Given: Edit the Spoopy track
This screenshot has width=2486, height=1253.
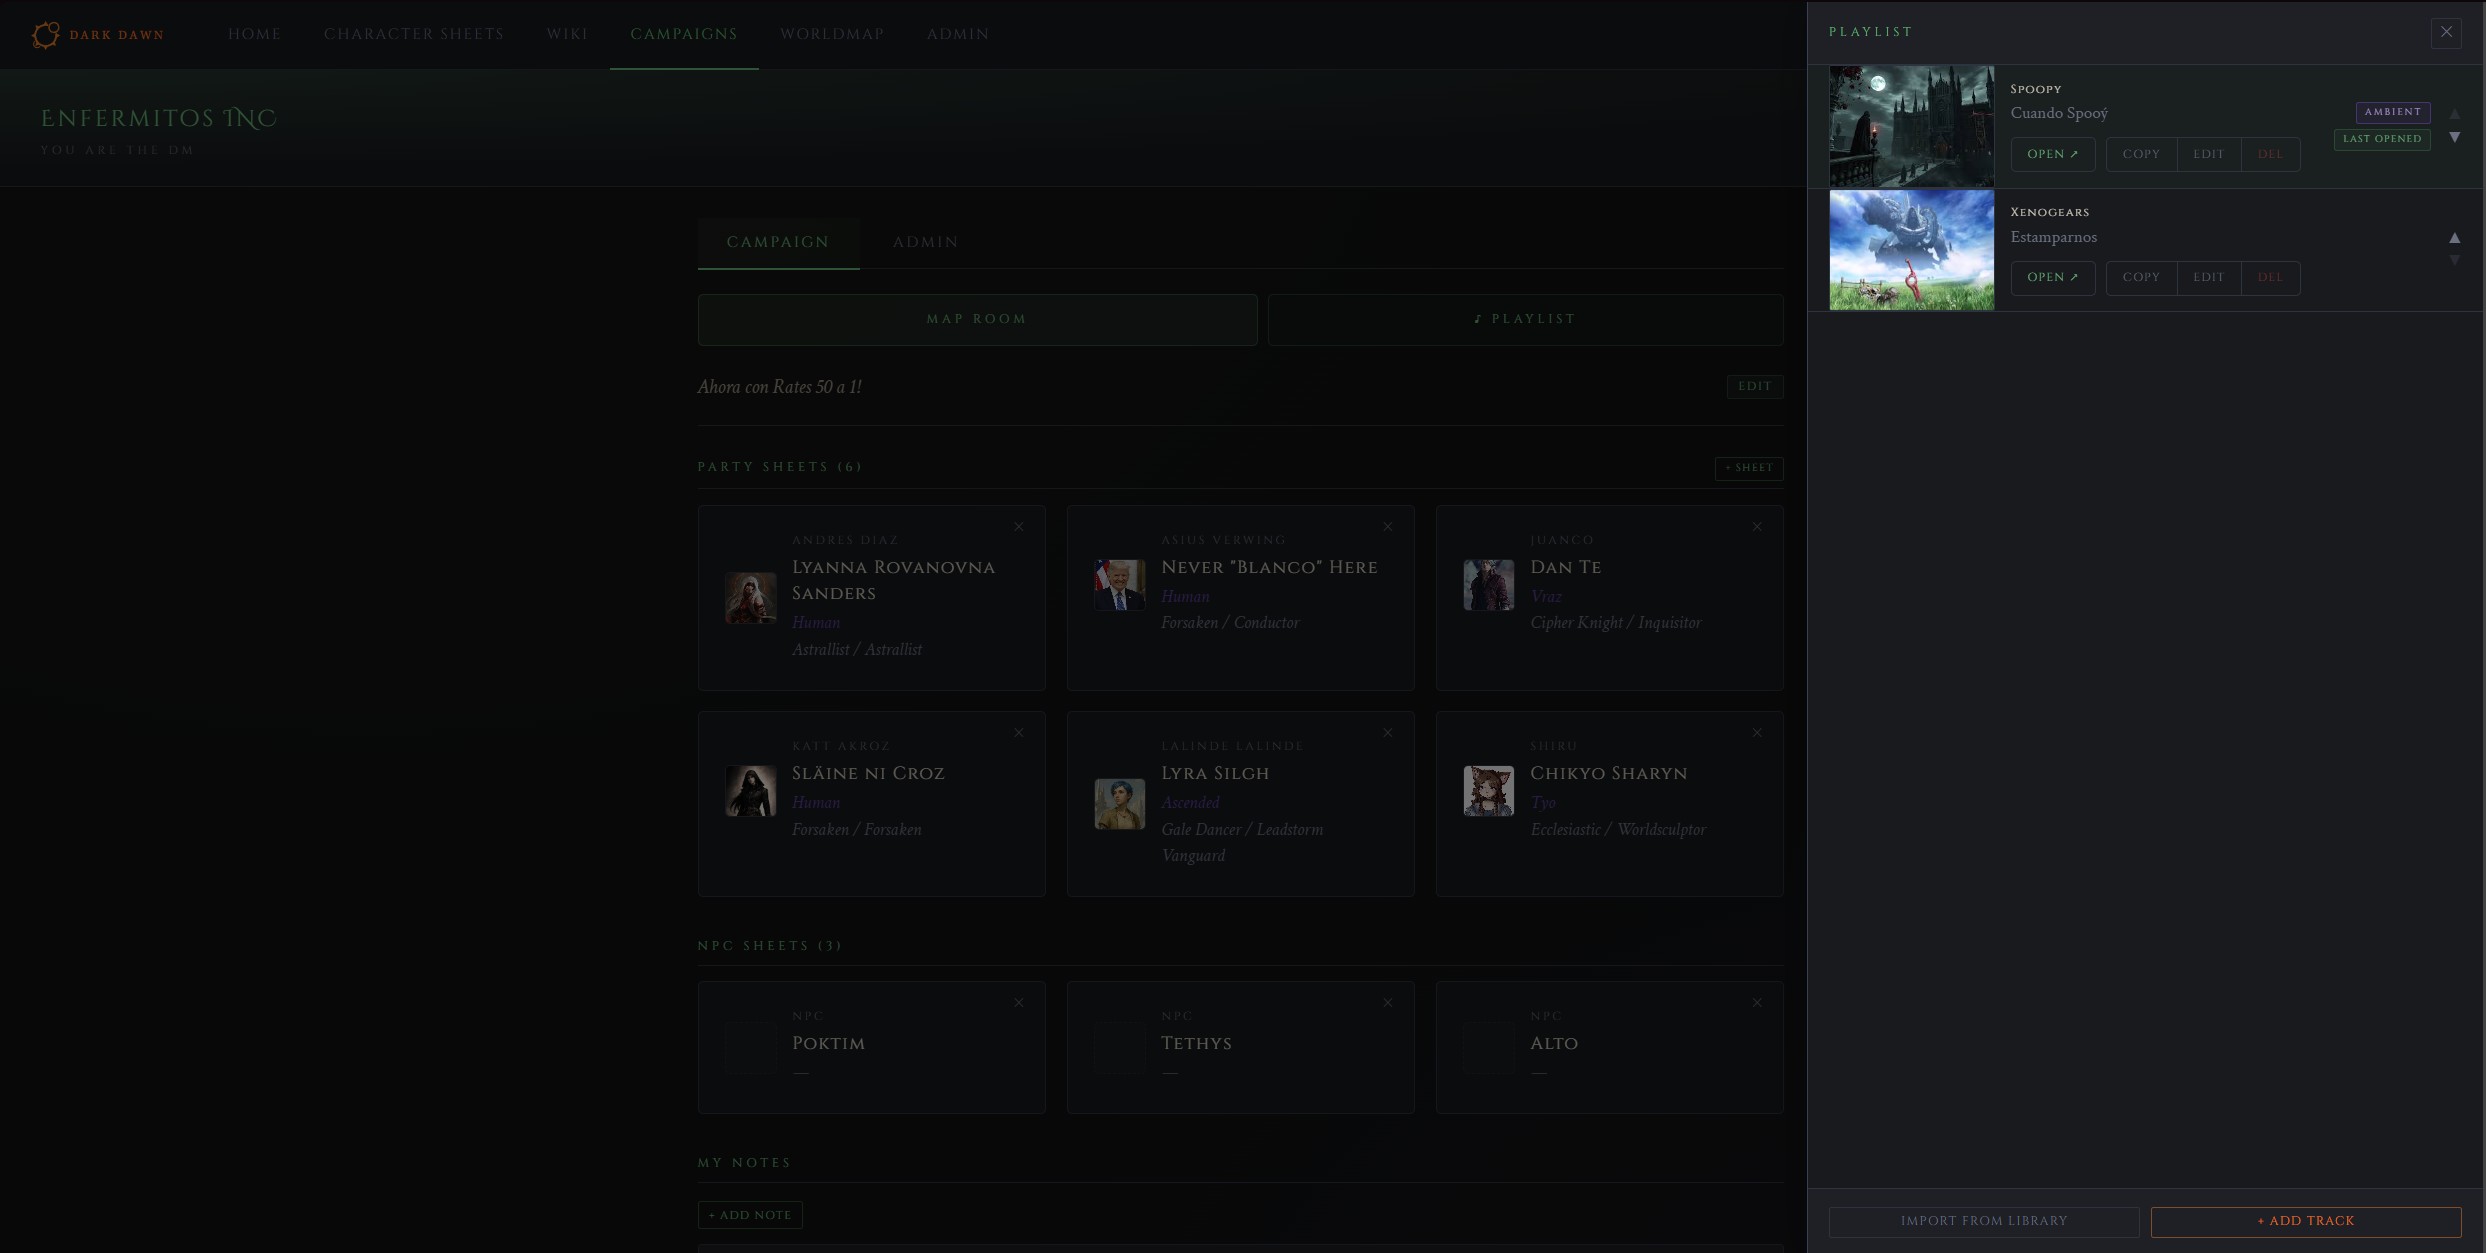Looking at the screenshot, I should (2208, 154).
